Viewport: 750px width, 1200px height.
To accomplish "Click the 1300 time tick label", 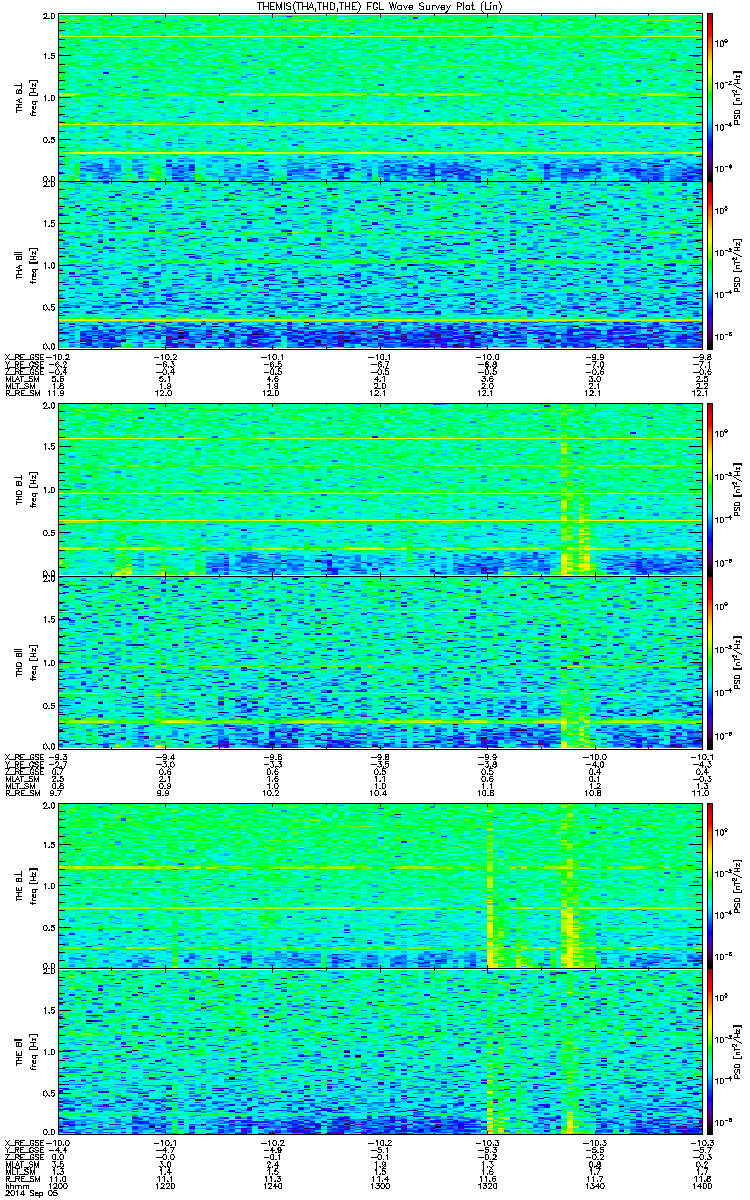I will click(x=379, y=1185).
